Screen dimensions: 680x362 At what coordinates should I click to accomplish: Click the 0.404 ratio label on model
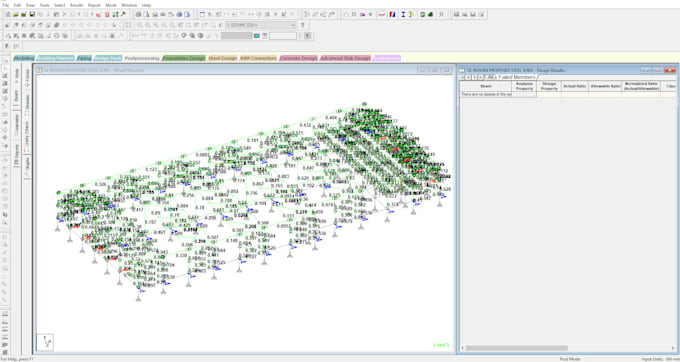330,118
